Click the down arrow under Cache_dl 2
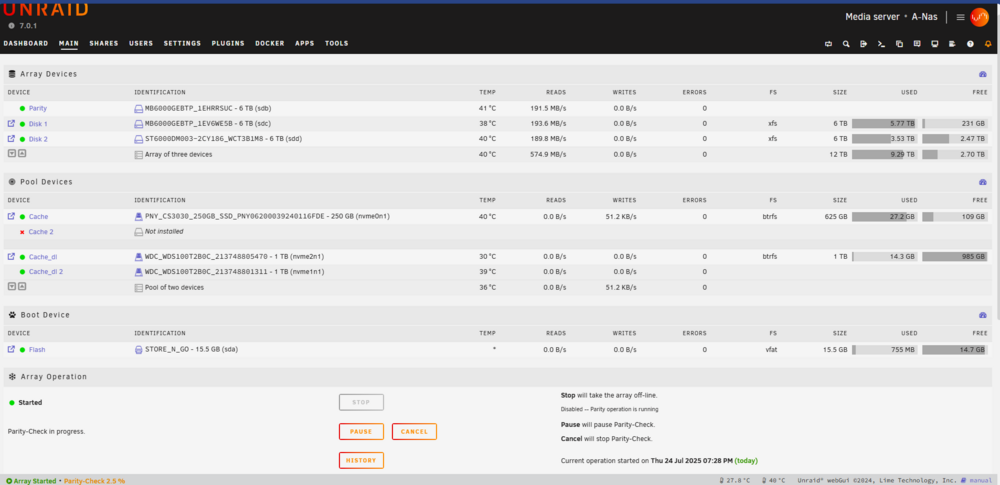This screenshot has height=485, width=1000. pyautogui.click(x=11, y=287)
